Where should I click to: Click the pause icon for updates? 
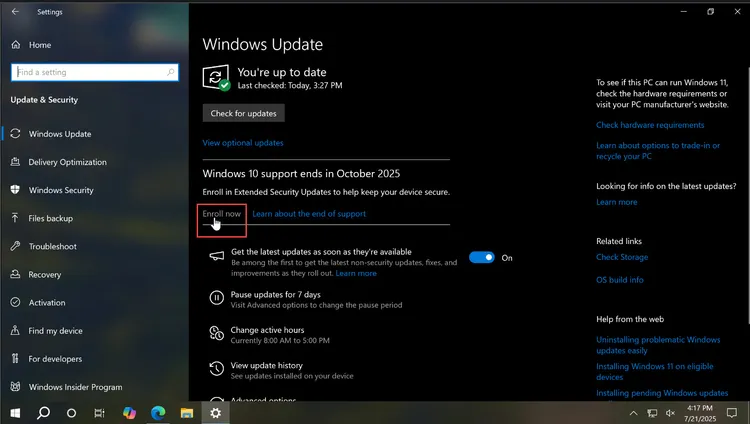(x=217, y=298)
